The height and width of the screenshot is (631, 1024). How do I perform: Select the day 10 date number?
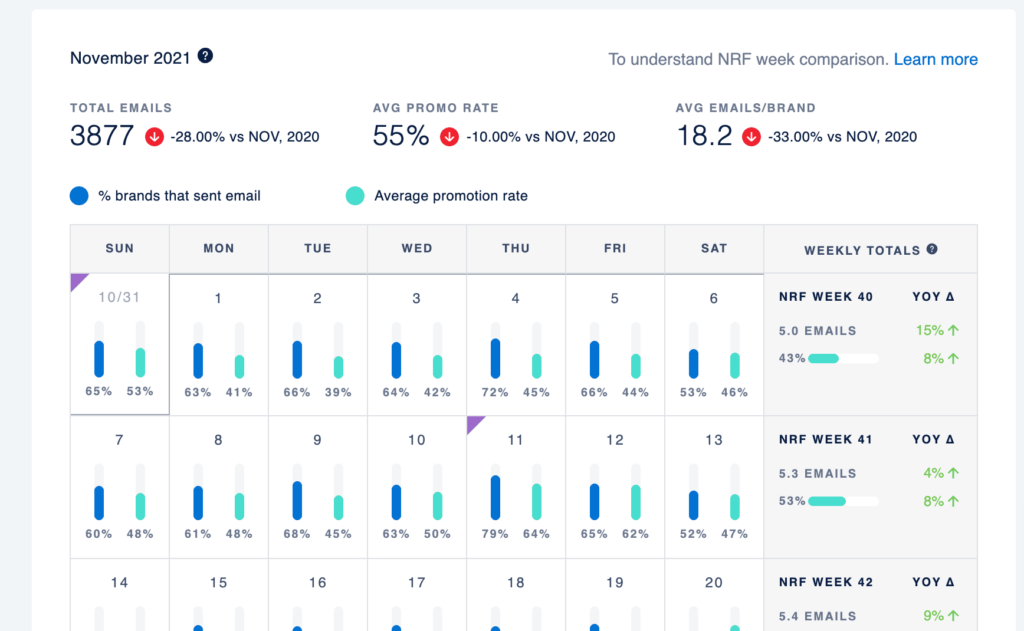[417, 440]
